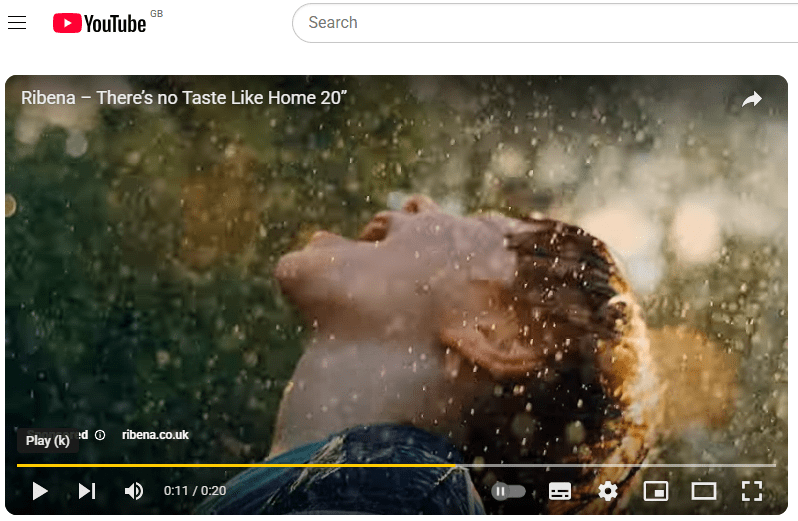This screenshot has width=798, height=521.
Task: Seek to the start of the progress bar
Action: pos(19,465)
